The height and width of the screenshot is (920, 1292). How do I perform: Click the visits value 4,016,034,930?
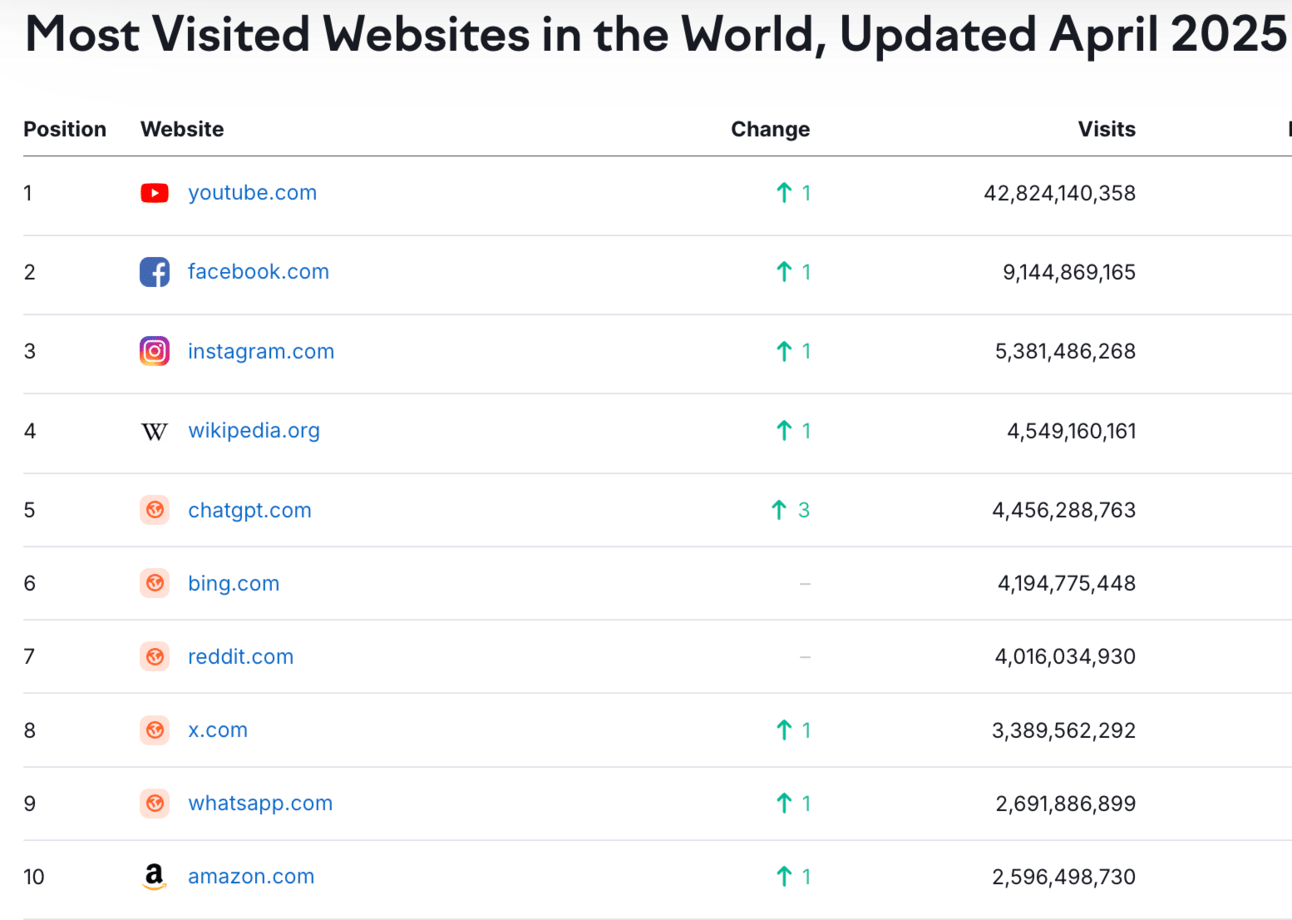point(1066,657)
